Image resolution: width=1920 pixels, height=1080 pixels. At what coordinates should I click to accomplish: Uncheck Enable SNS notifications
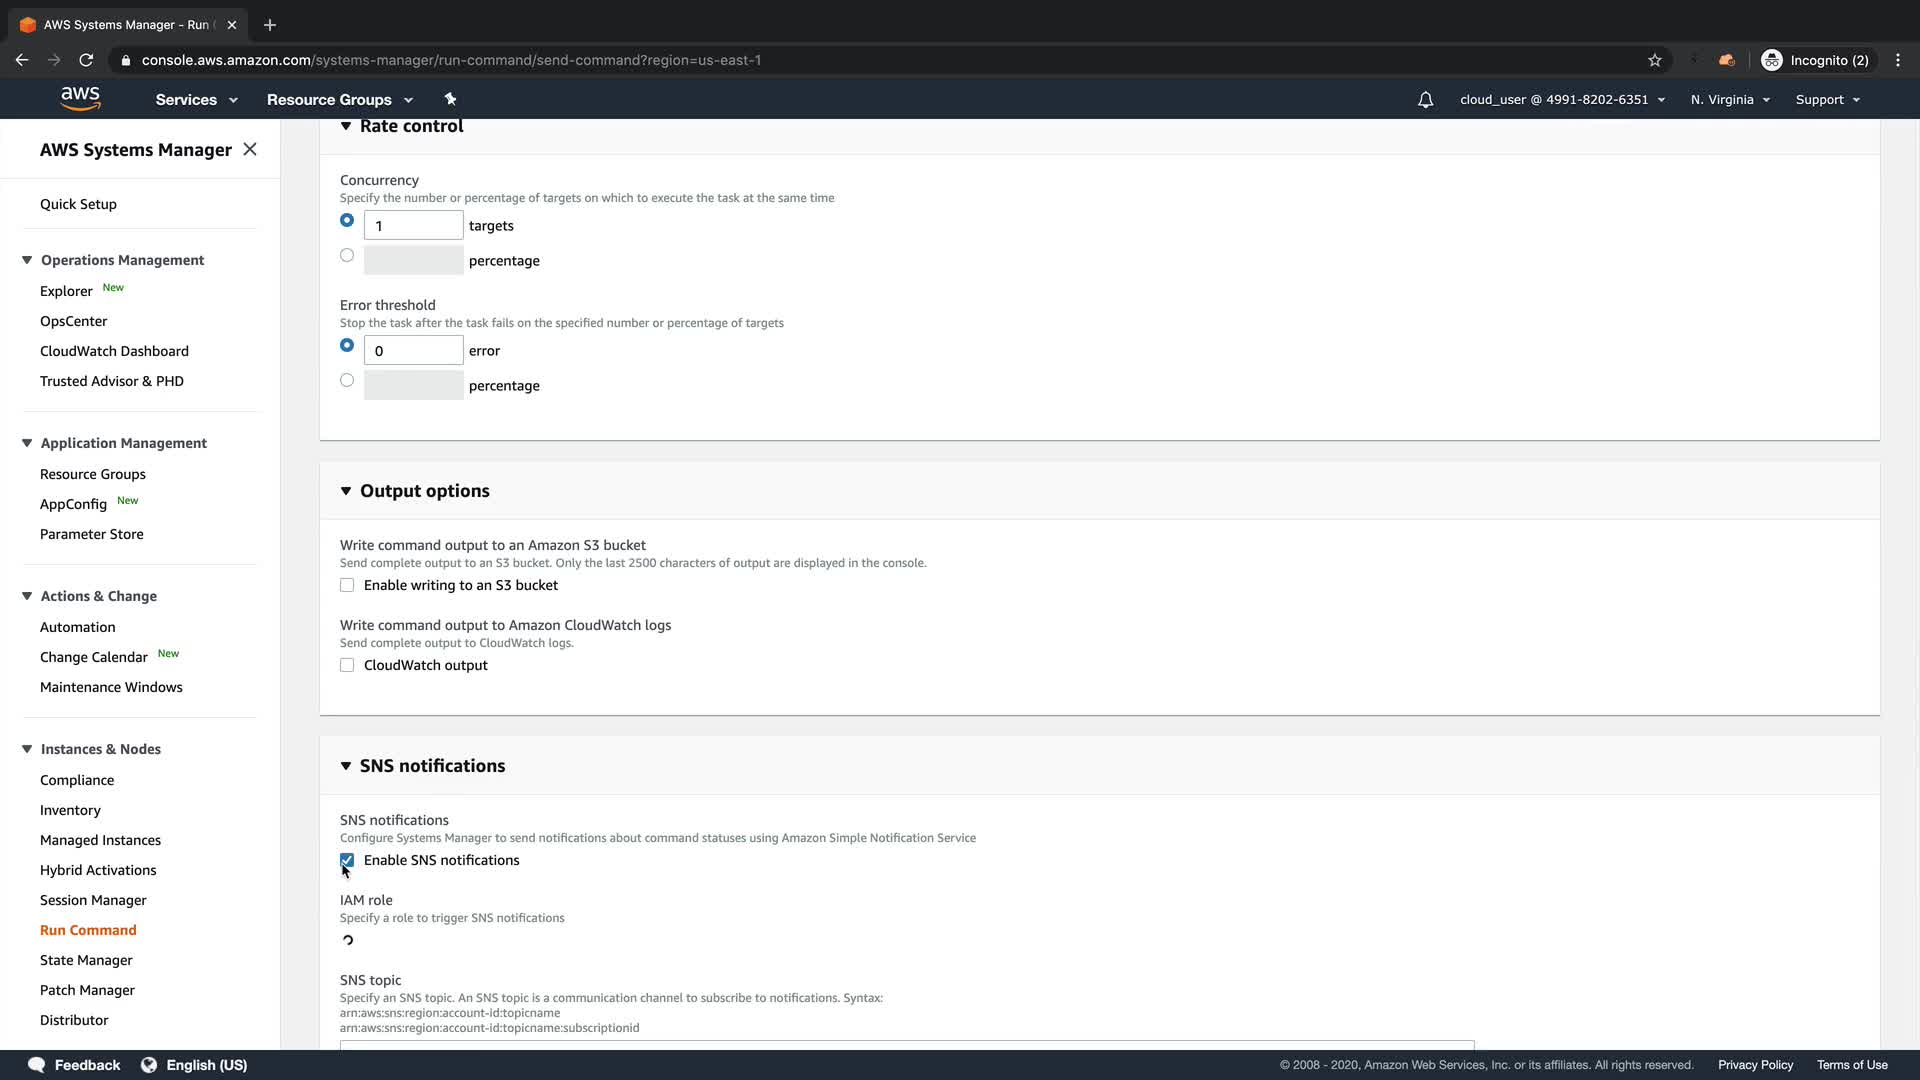pyautogui.click(x=347, y=860)
